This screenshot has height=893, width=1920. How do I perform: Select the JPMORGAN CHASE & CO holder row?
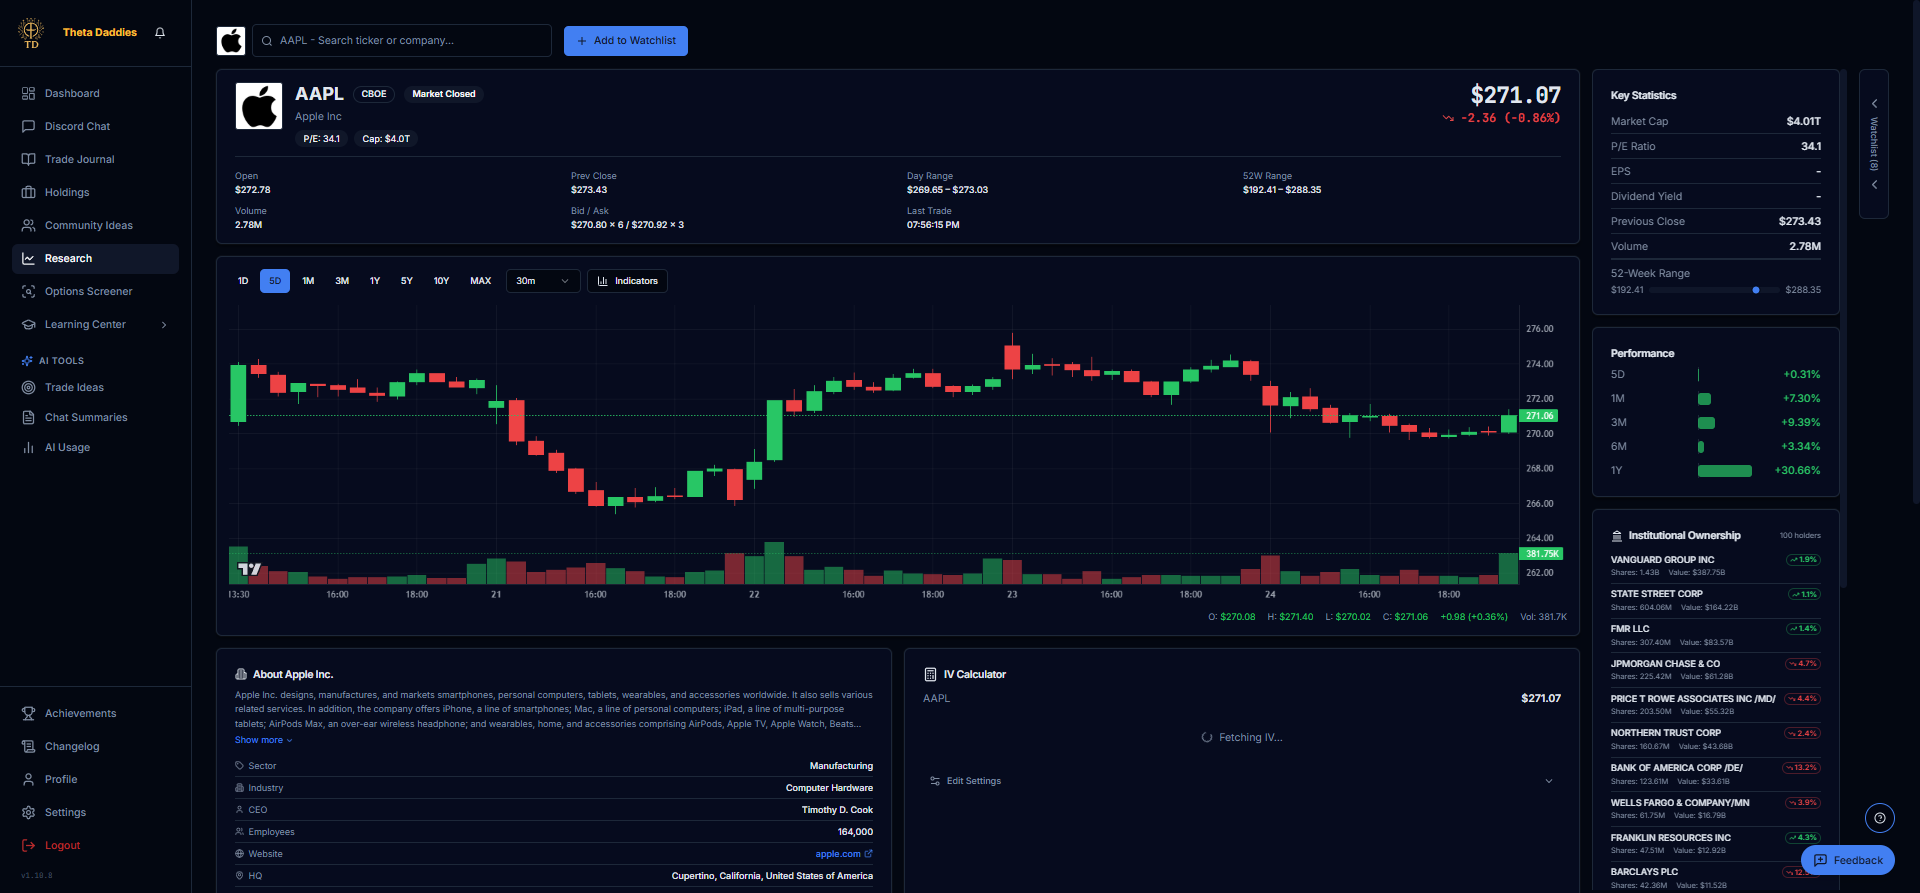[1715, 670]
